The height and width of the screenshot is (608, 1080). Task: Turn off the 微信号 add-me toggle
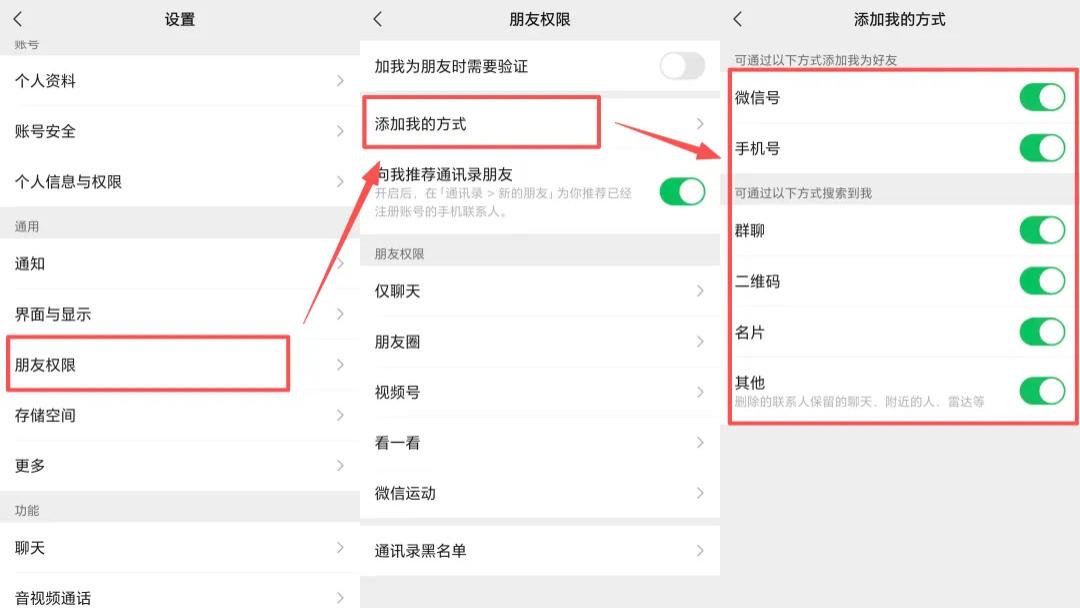[x=1043, y=98]
